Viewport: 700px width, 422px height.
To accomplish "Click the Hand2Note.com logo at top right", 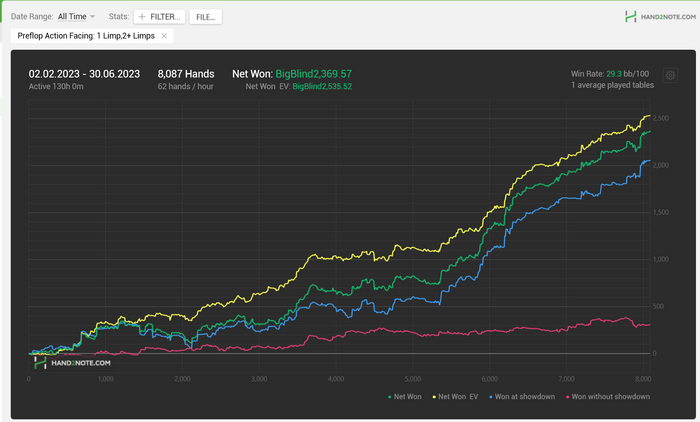I will pos(660,17).
